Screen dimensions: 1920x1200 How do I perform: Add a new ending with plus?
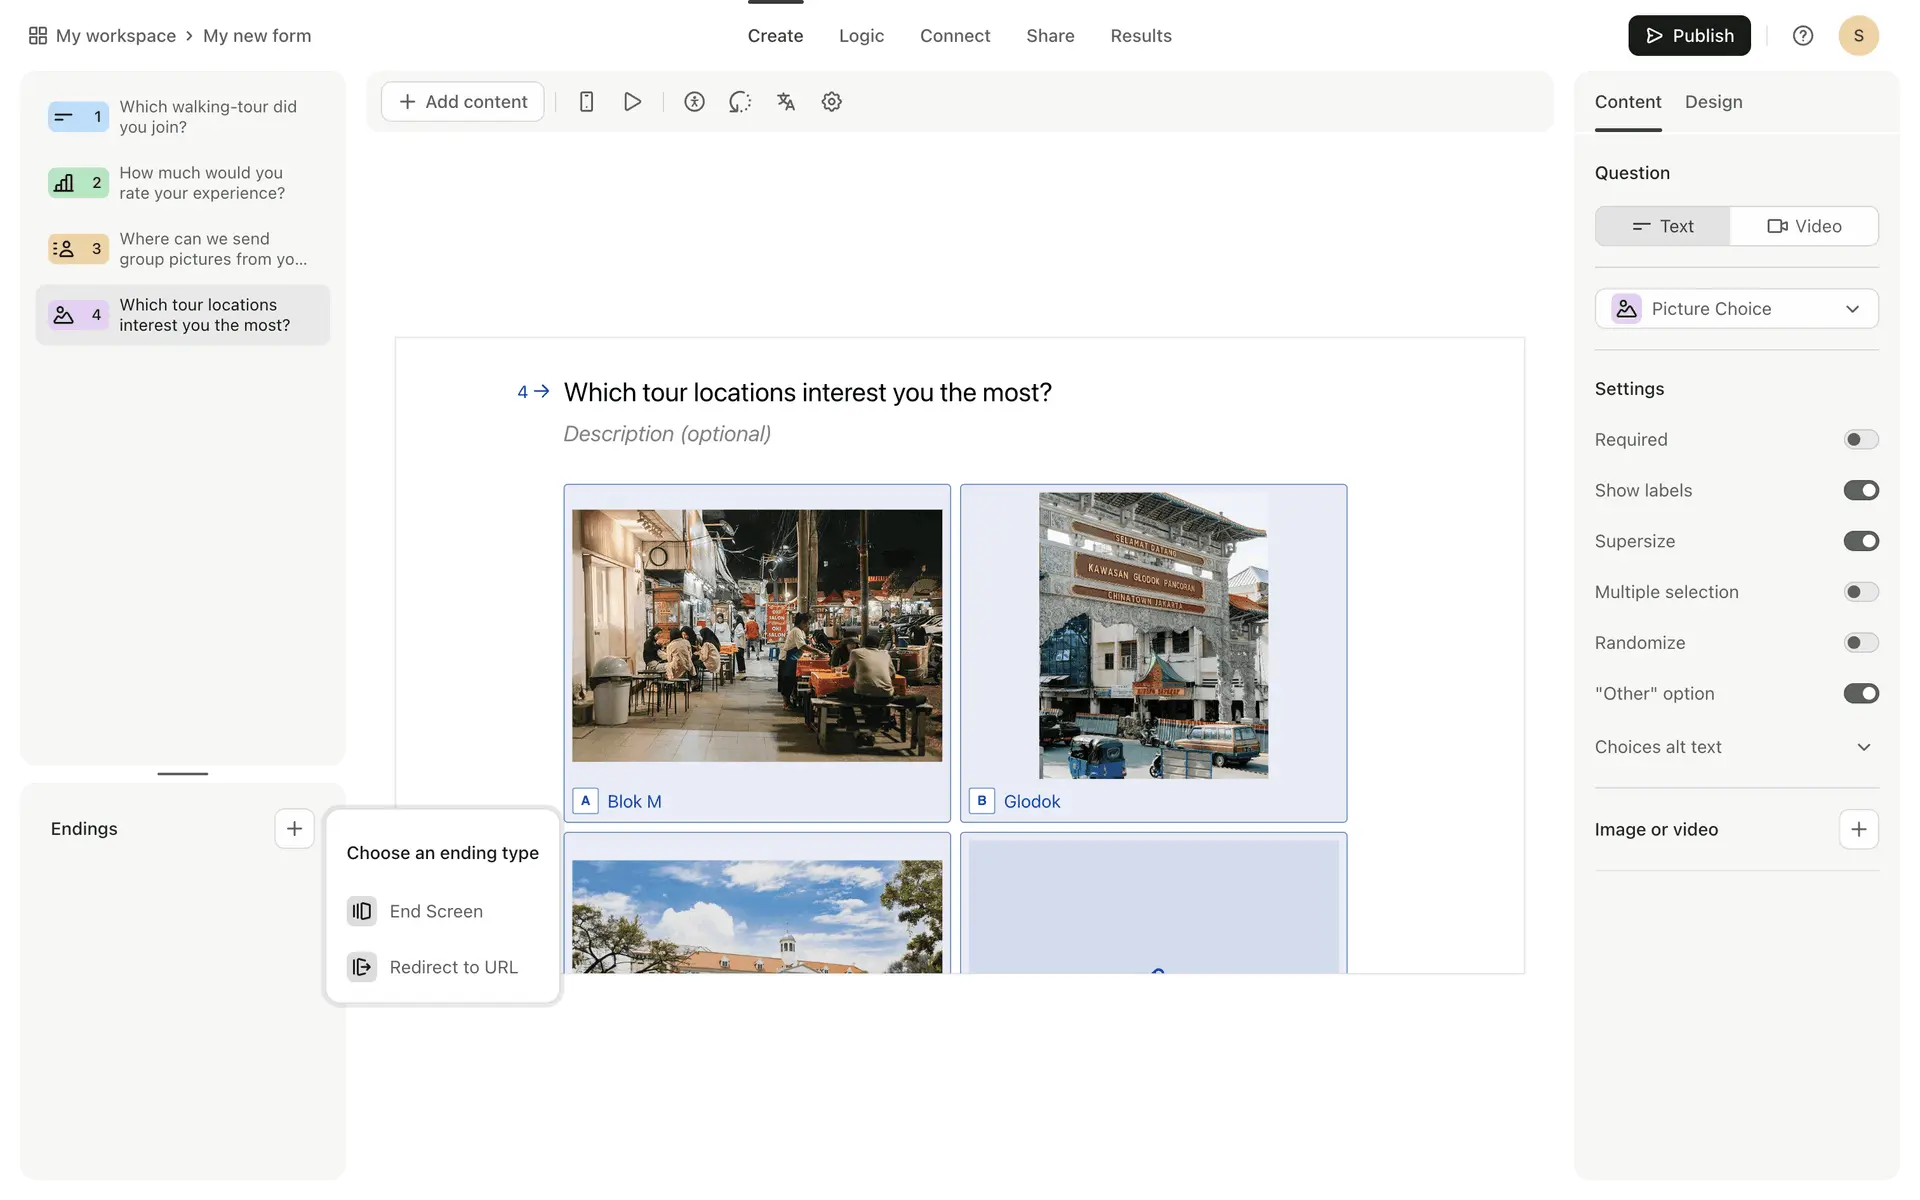(294, 829)
